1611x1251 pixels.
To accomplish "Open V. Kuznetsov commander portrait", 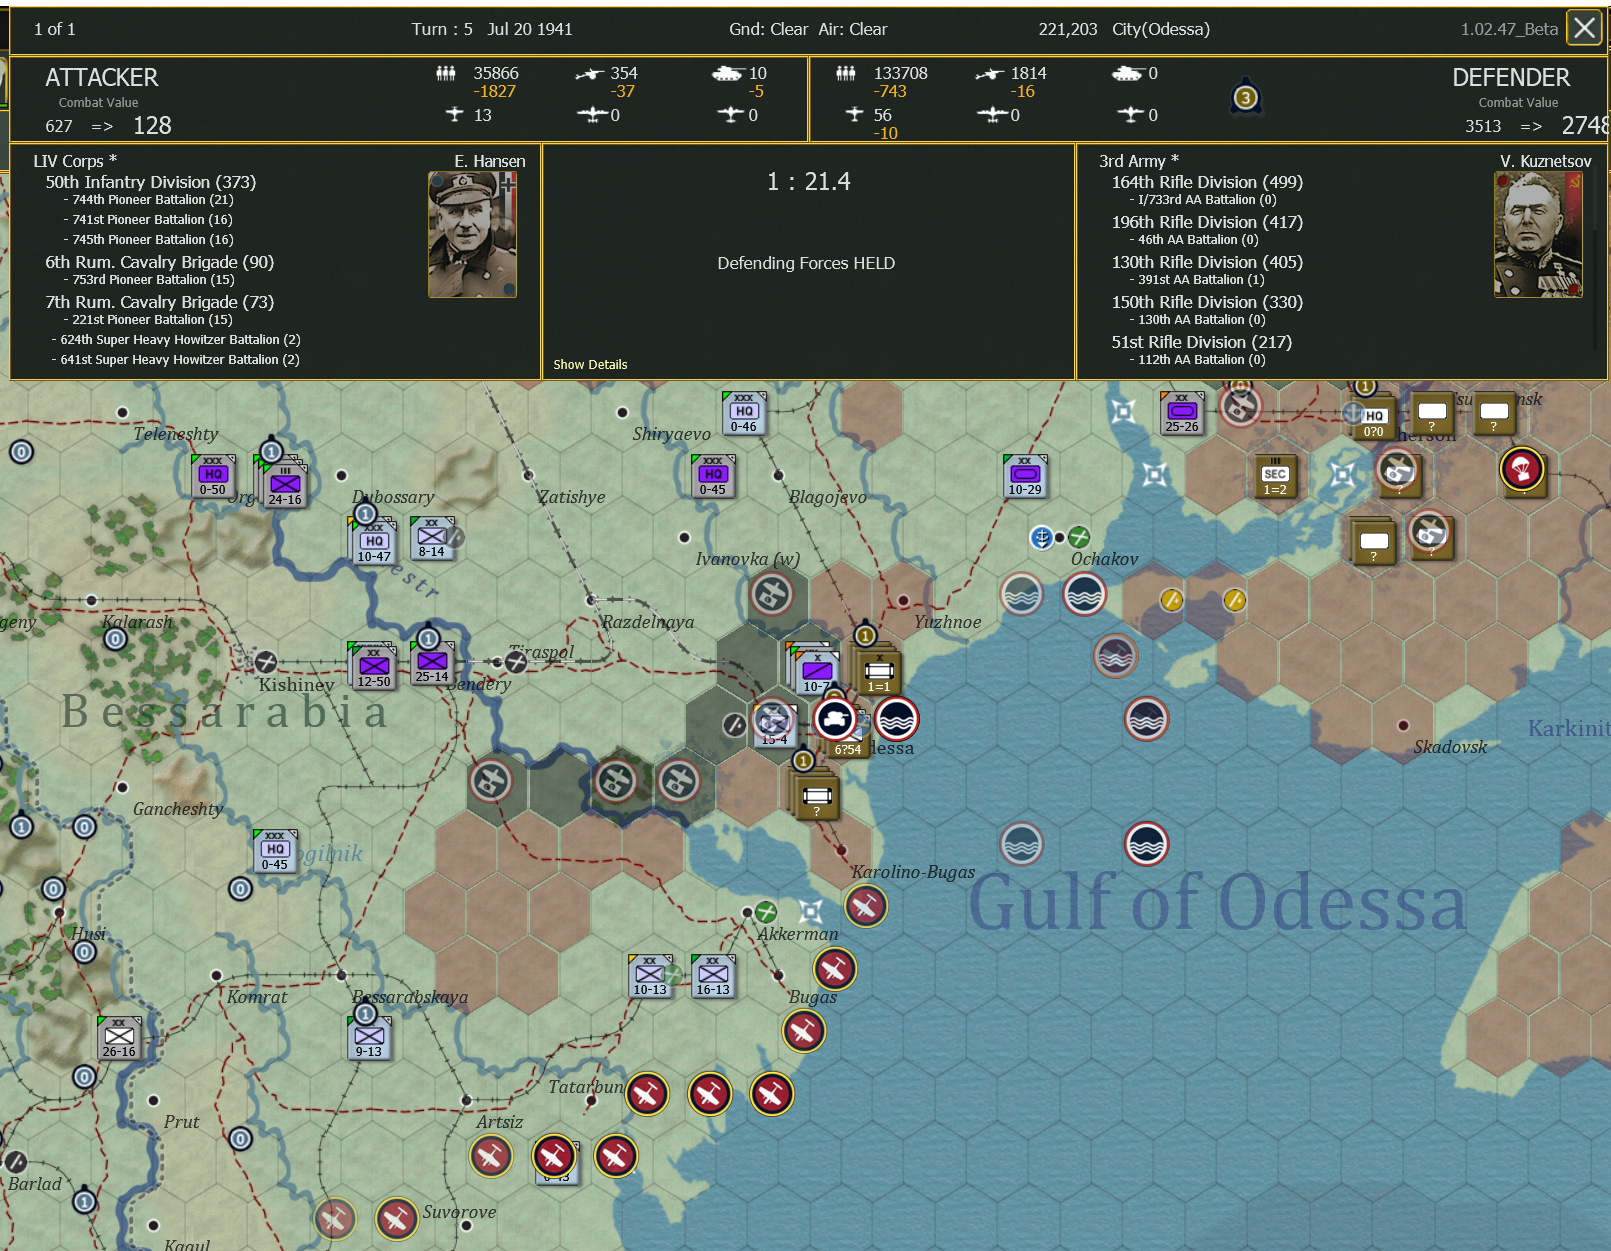I will [x=1538, y=234].
